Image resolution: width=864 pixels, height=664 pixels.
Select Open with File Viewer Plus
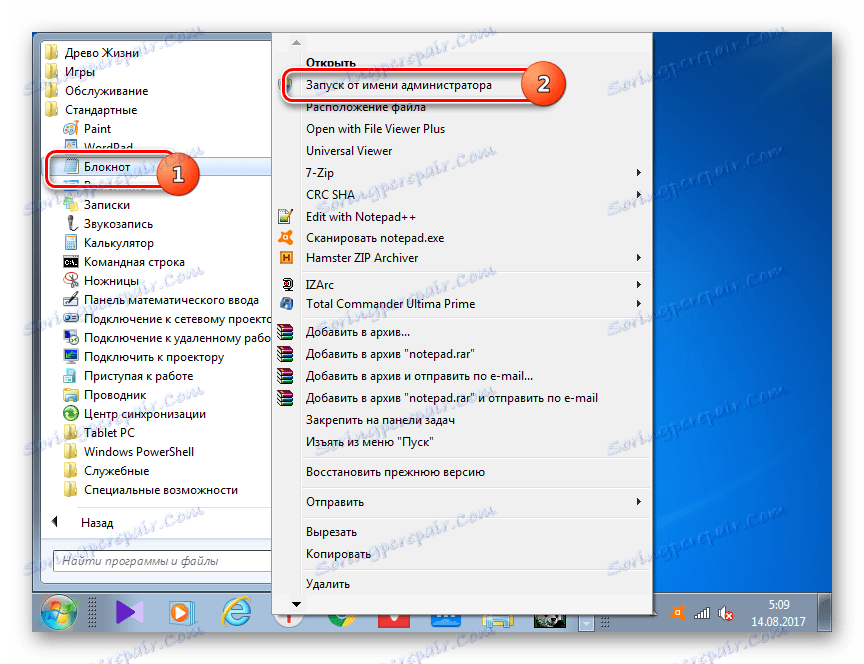pos(375,129)
